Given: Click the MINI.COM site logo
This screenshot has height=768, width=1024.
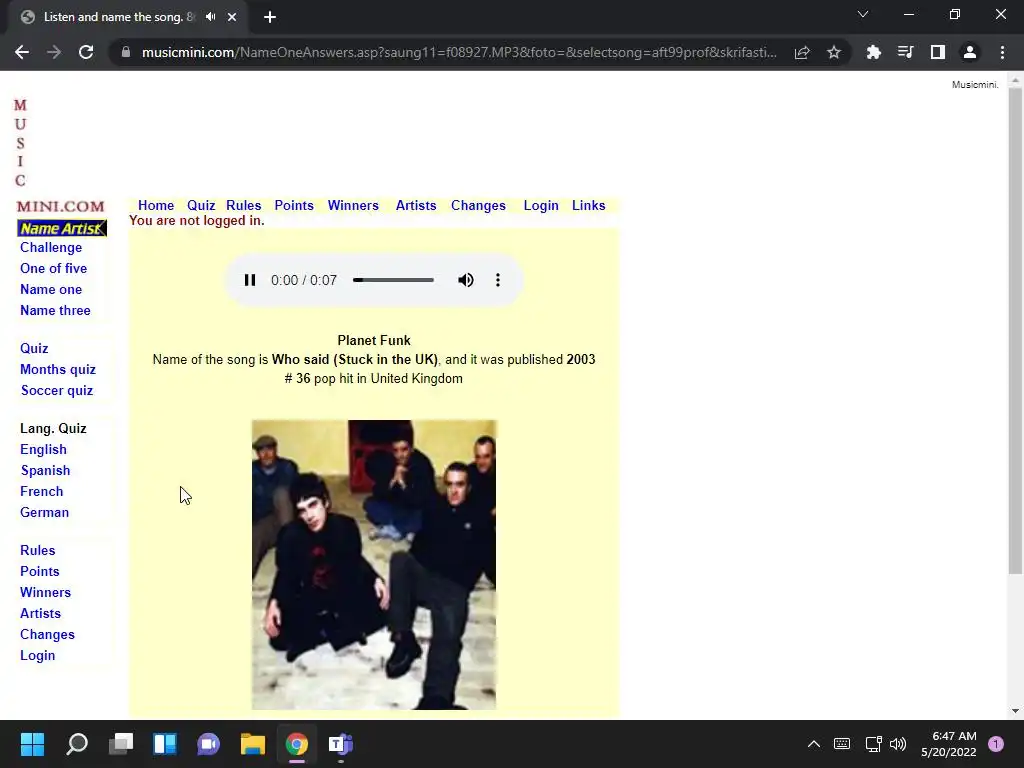Looking at the screenshot, I should point(60,206).
